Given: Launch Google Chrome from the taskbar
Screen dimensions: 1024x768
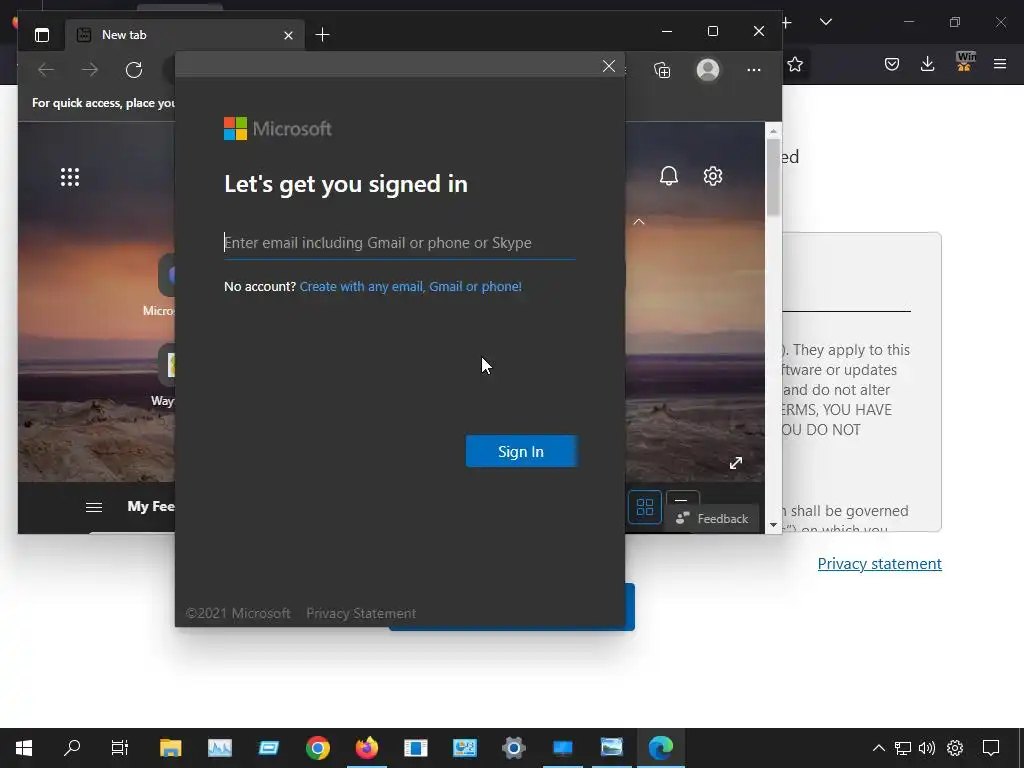Looking at the screenshot, I should pos(317,748).
